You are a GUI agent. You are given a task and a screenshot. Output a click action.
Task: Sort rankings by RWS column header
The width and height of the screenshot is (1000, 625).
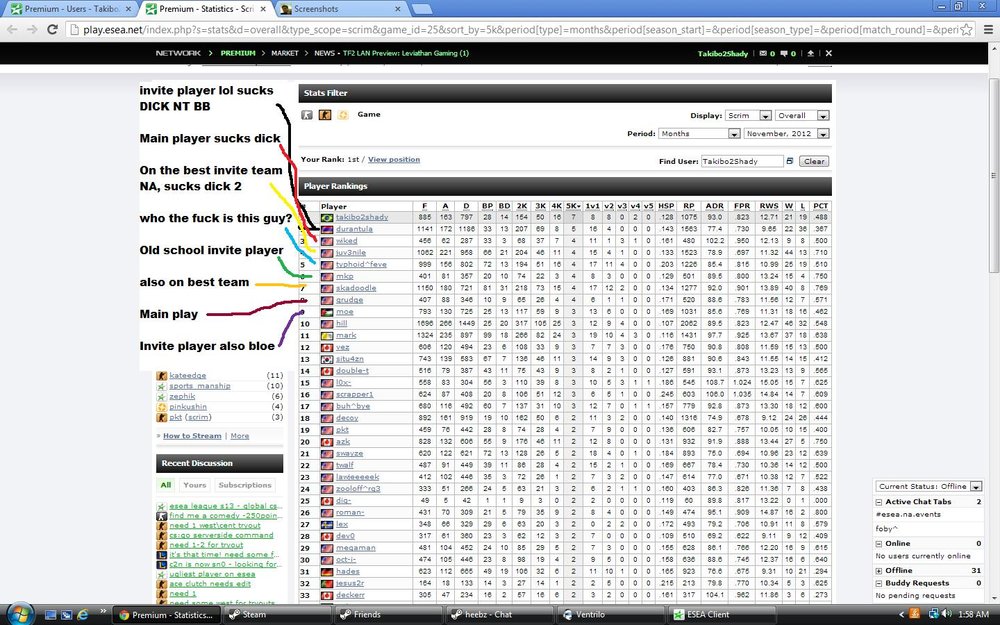coord(768,206)
